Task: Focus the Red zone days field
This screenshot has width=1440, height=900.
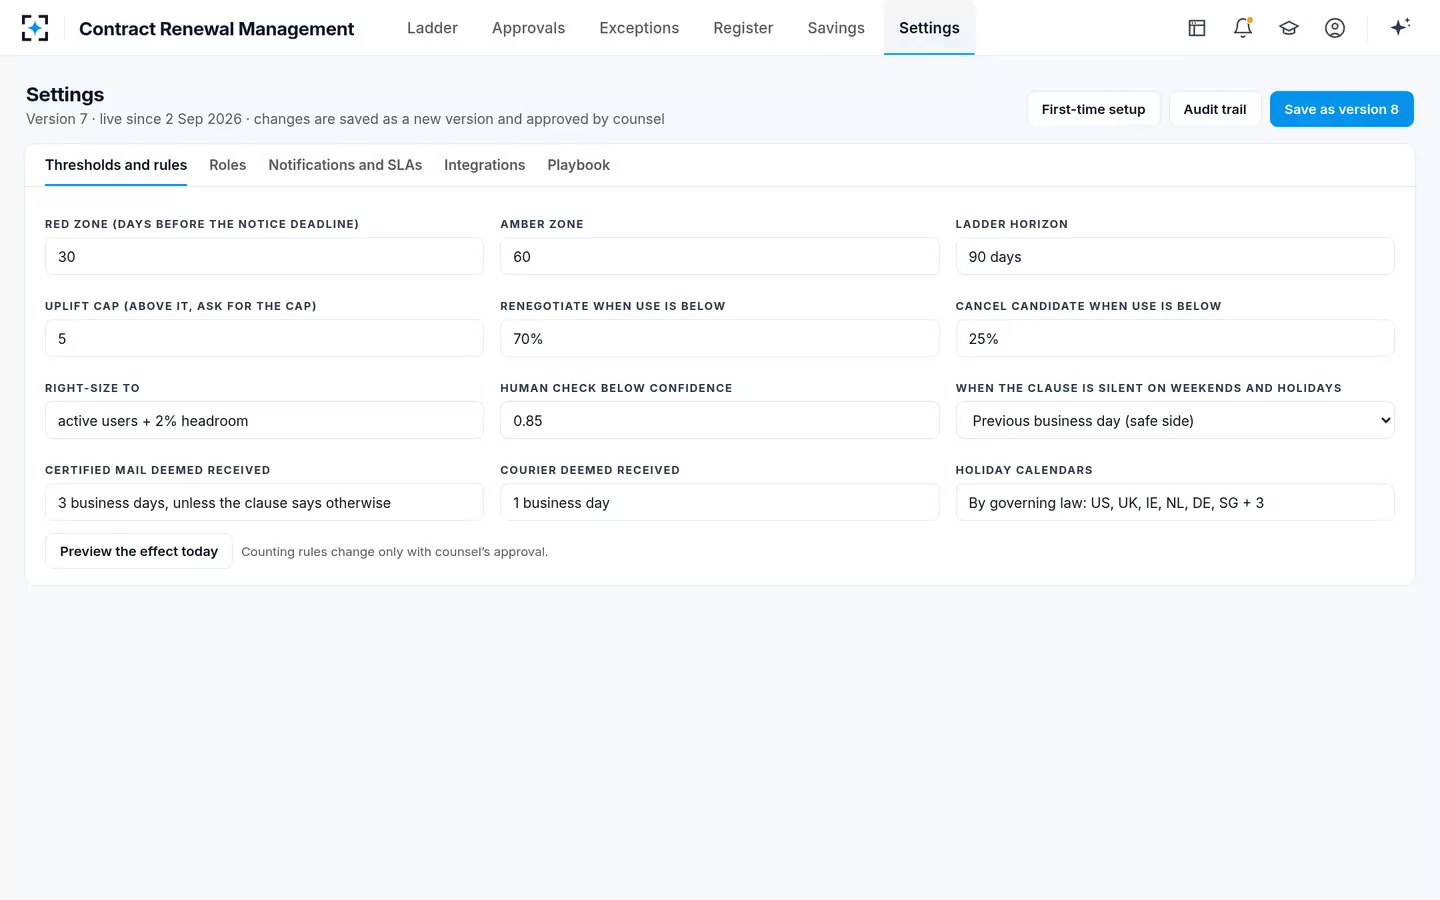Action: pyautogui.click(x=264, y=256)
